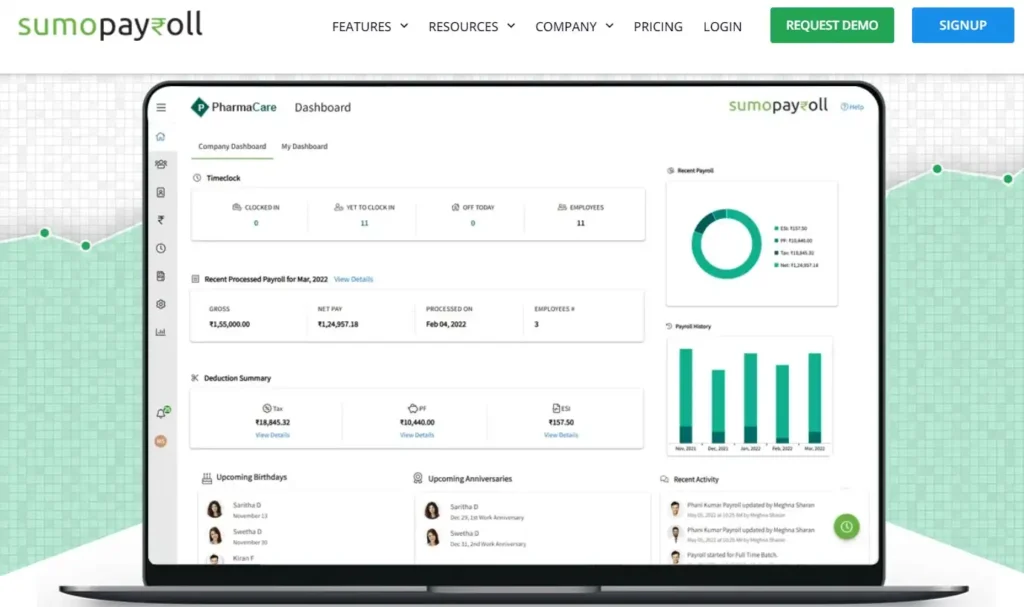
Task: Click the Net legend color swatch
Action: (x=776, y=265)
